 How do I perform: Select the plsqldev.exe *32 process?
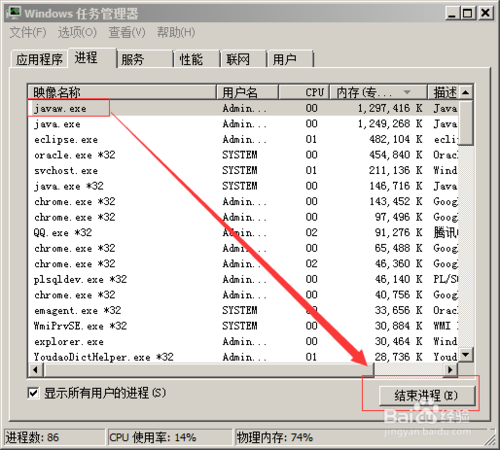pyautogui.click(x=243, y=279)
